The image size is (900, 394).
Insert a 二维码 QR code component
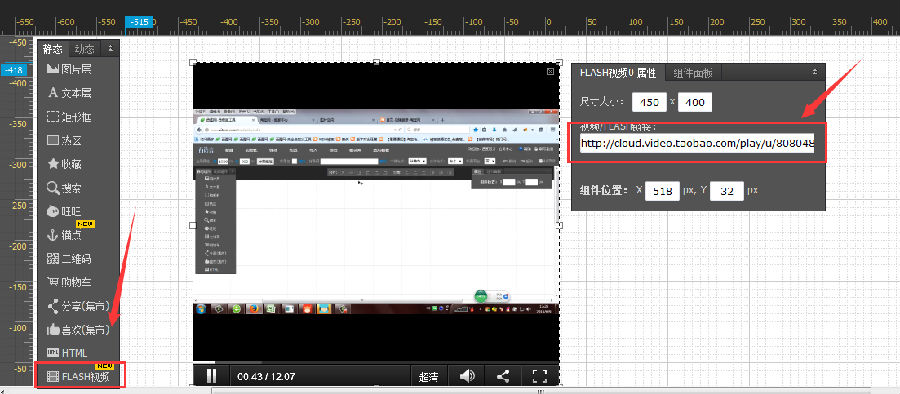coord(69,258)
